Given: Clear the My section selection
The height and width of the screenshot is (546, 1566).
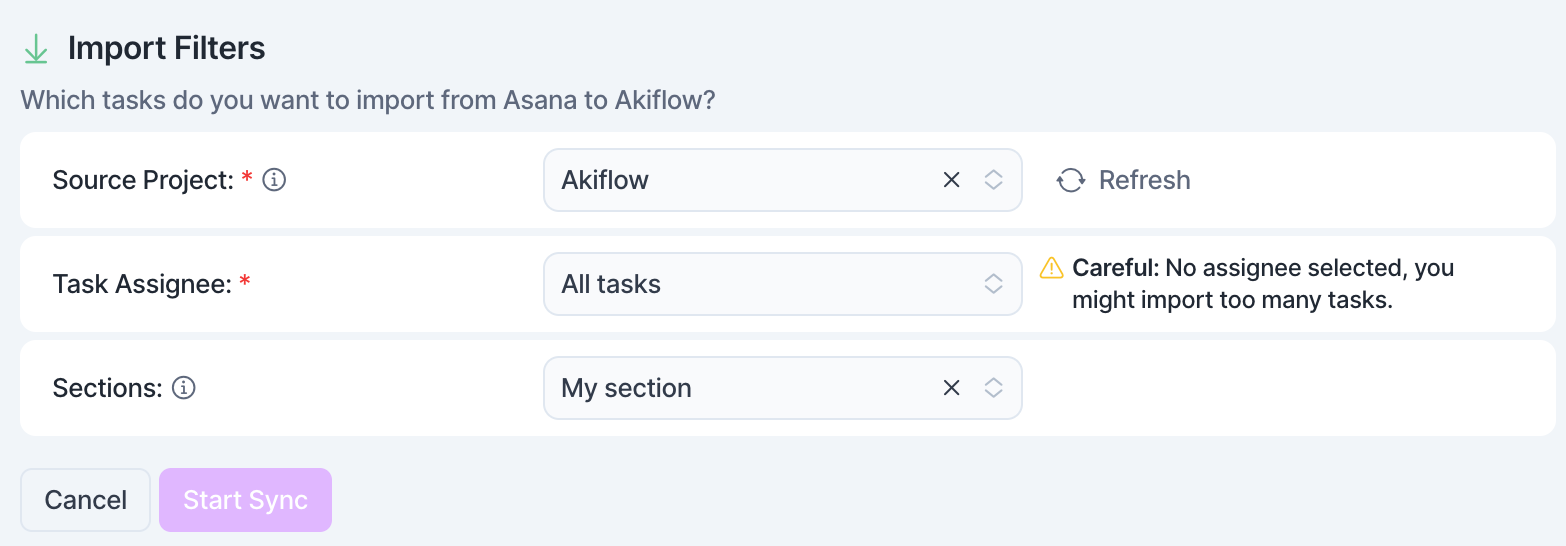Looking at the screenshot, I should coord(952,388).
